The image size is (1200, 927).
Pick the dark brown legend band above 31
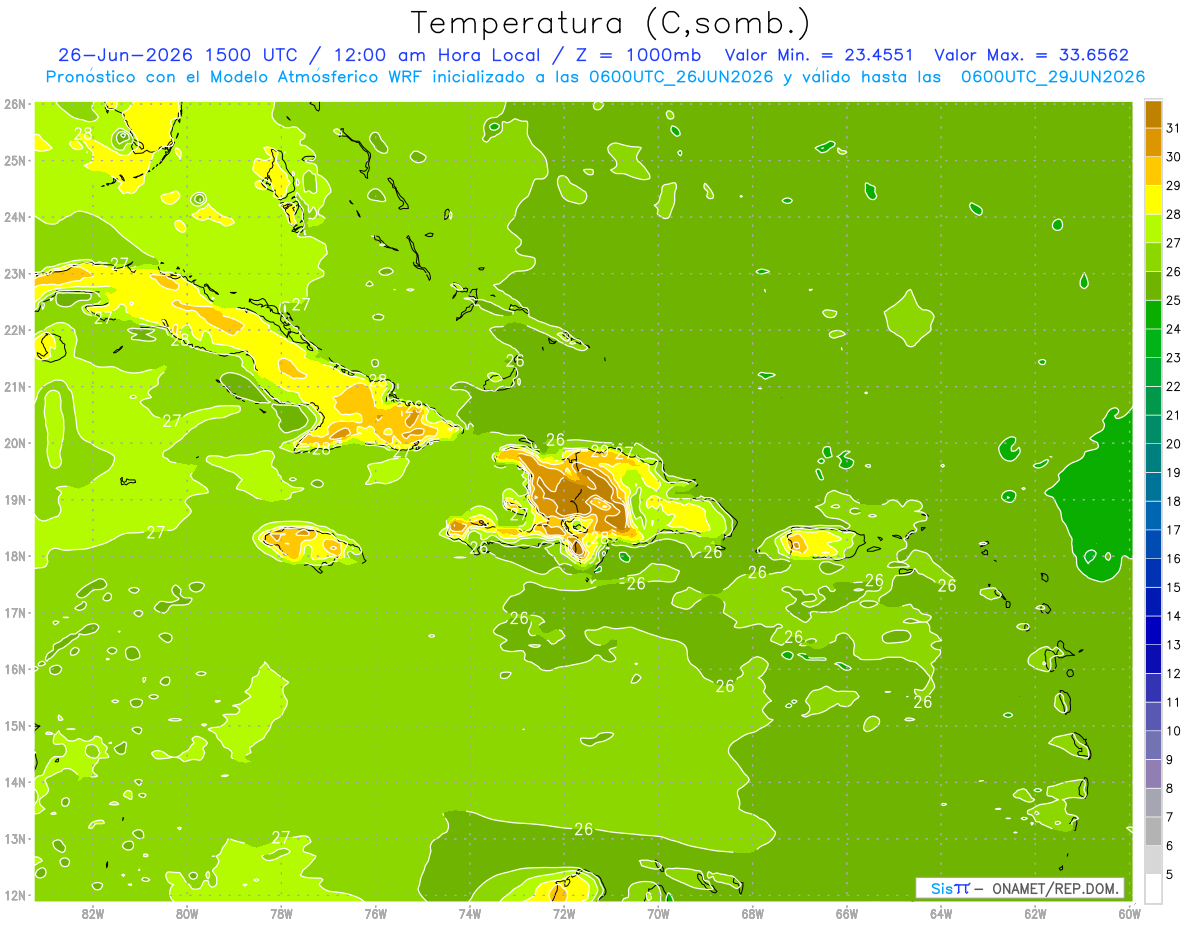pos(1153,113)
